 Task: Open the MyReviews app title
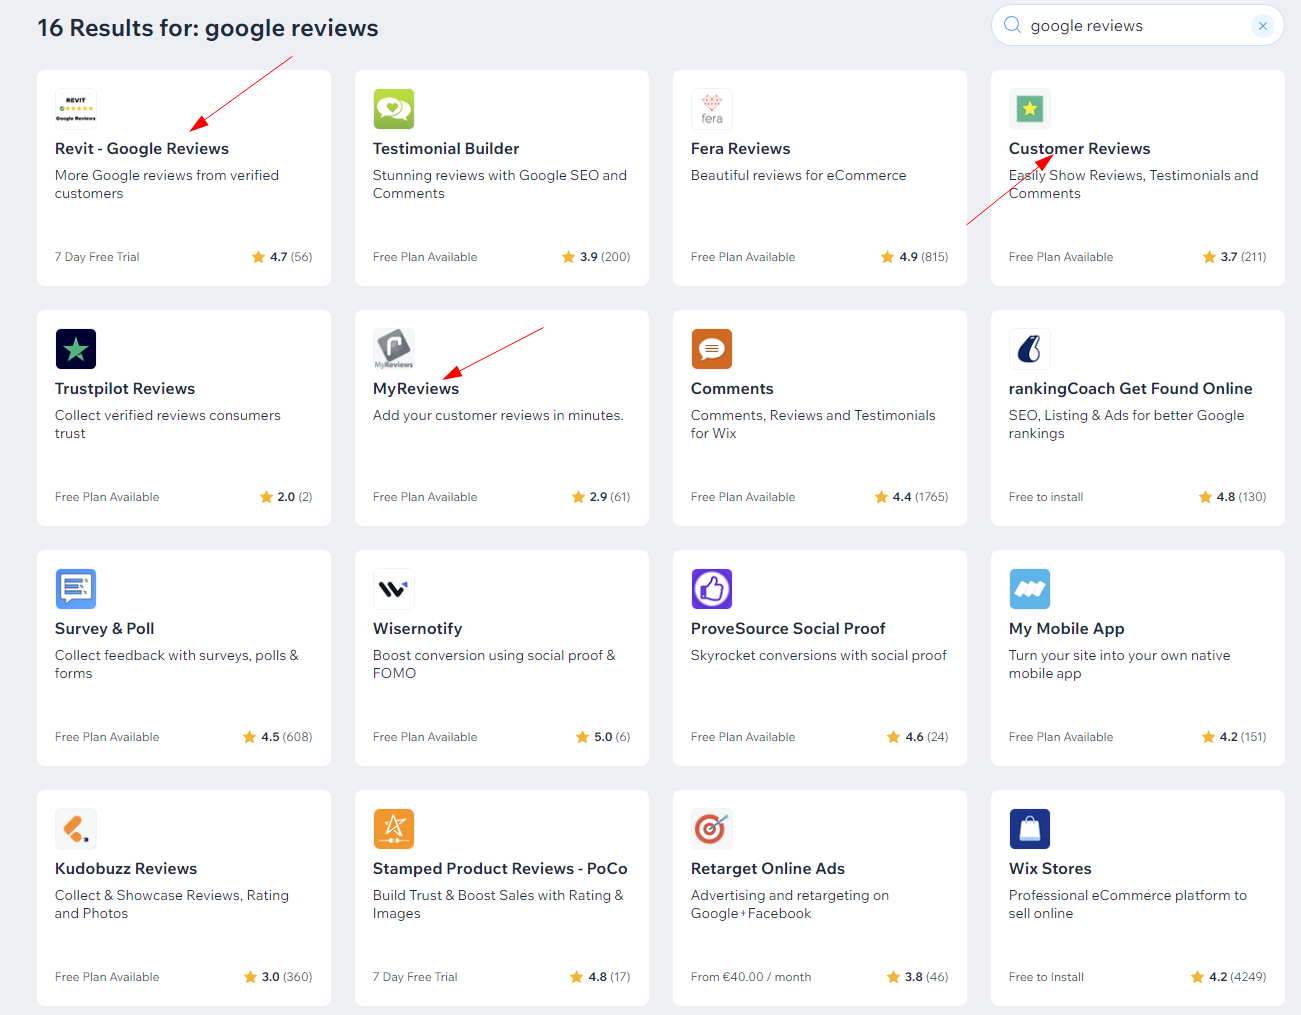(x=416, y=389)
